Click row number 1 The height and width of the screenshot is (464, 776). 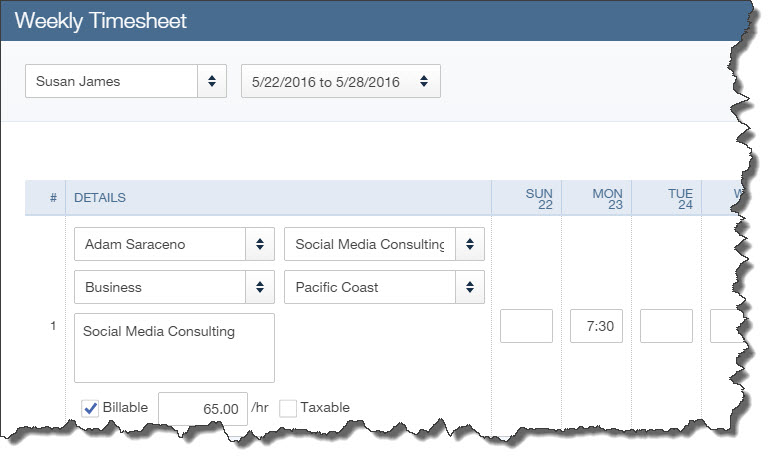coord(53,326)
